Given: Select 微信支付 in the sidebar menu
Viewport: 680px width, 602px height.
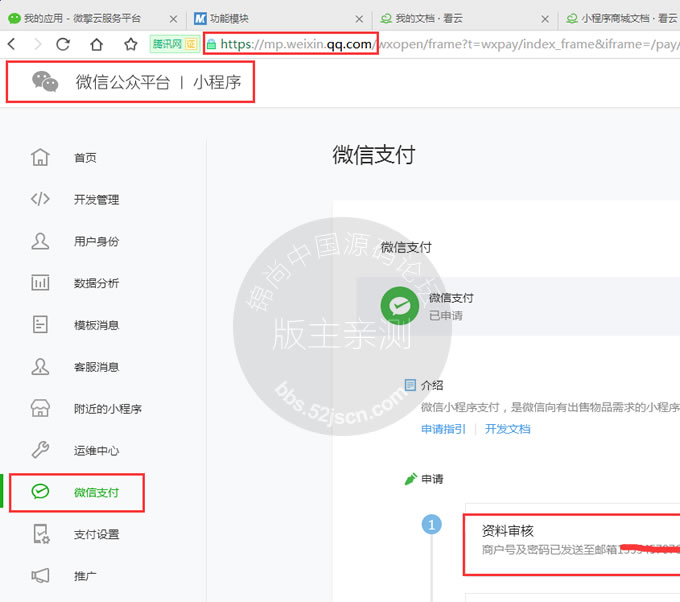Looking at the screenshot, I should 96,492.
